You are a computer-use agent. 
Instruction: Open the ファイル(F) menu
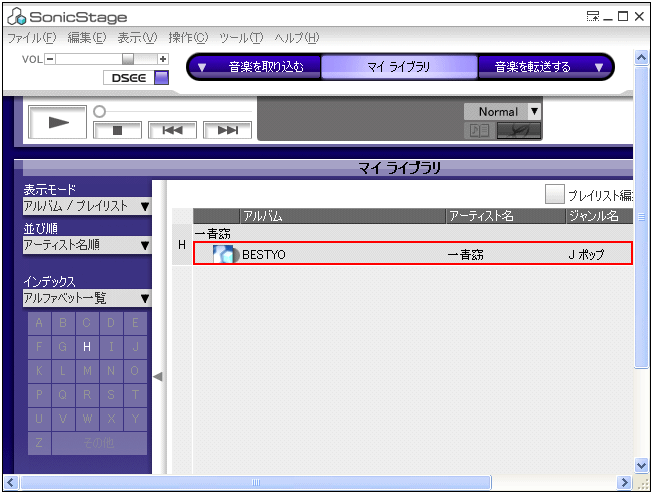[32, 38]
